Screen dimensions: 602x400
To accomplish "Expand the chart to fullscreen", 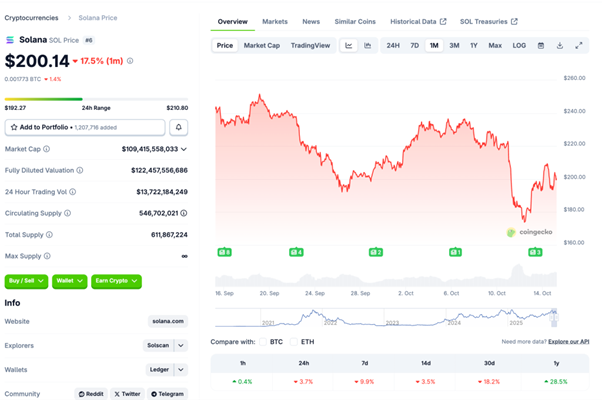I will point(578,45).
